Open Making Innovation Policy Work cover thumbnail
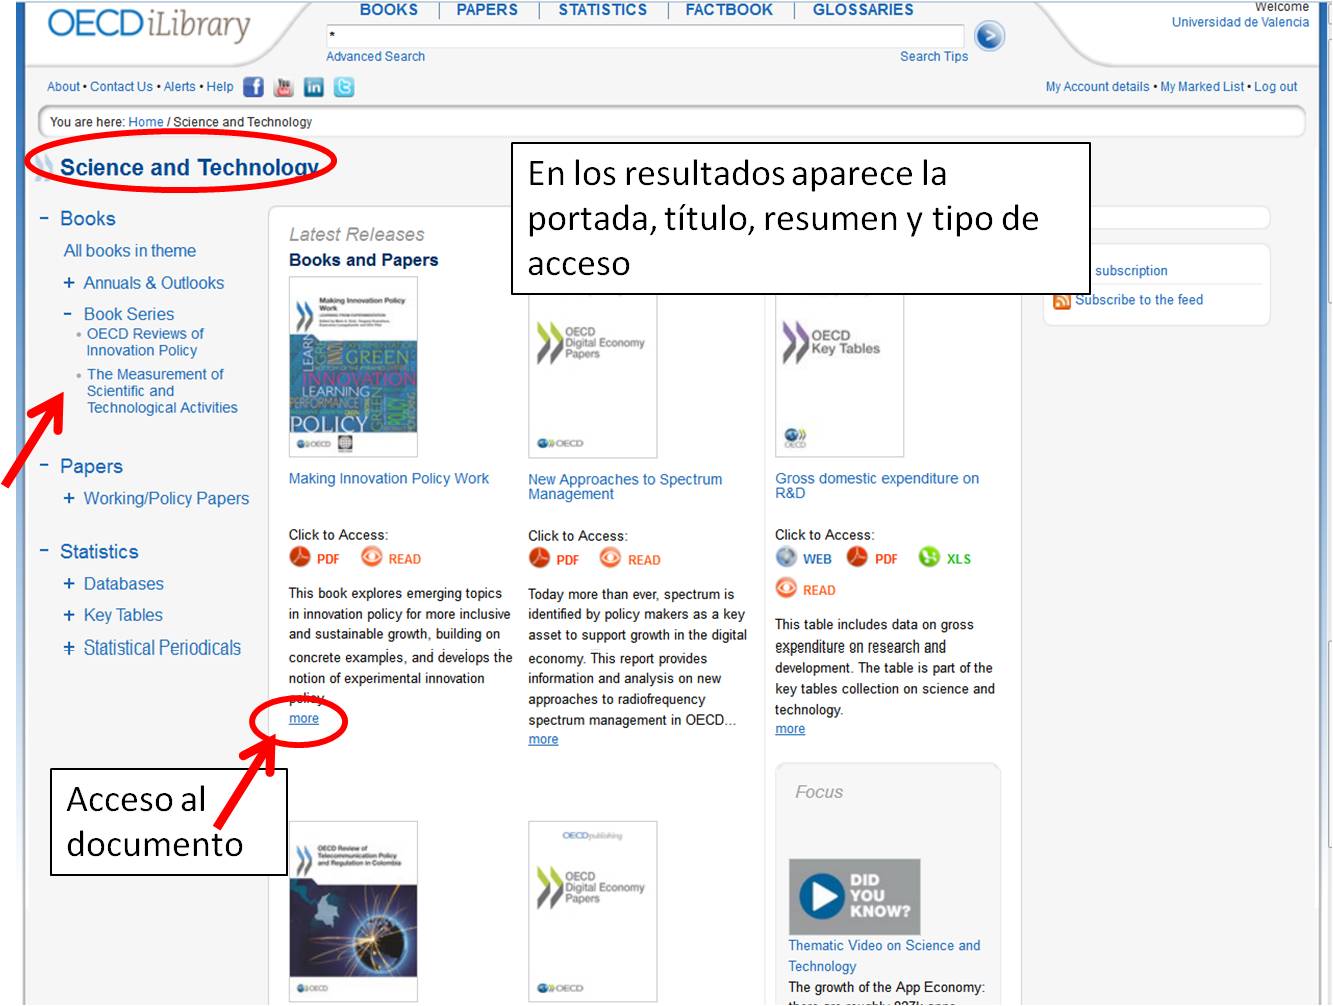 point(353,367)
